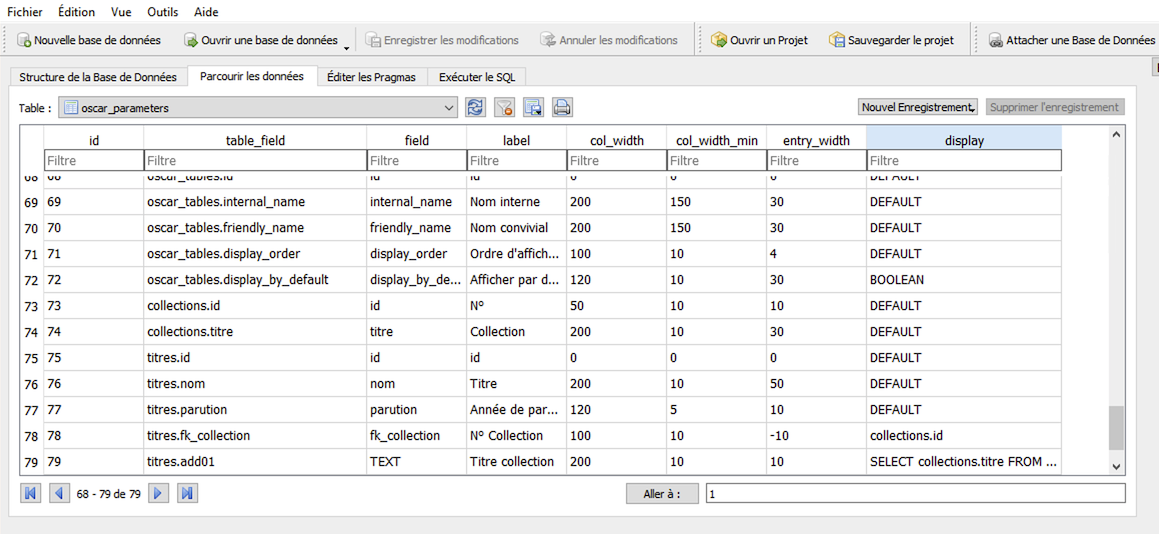The width and height of the screenshot is (1159, 534).
Task: Go to the next page of records
Action: coord(158,493)
